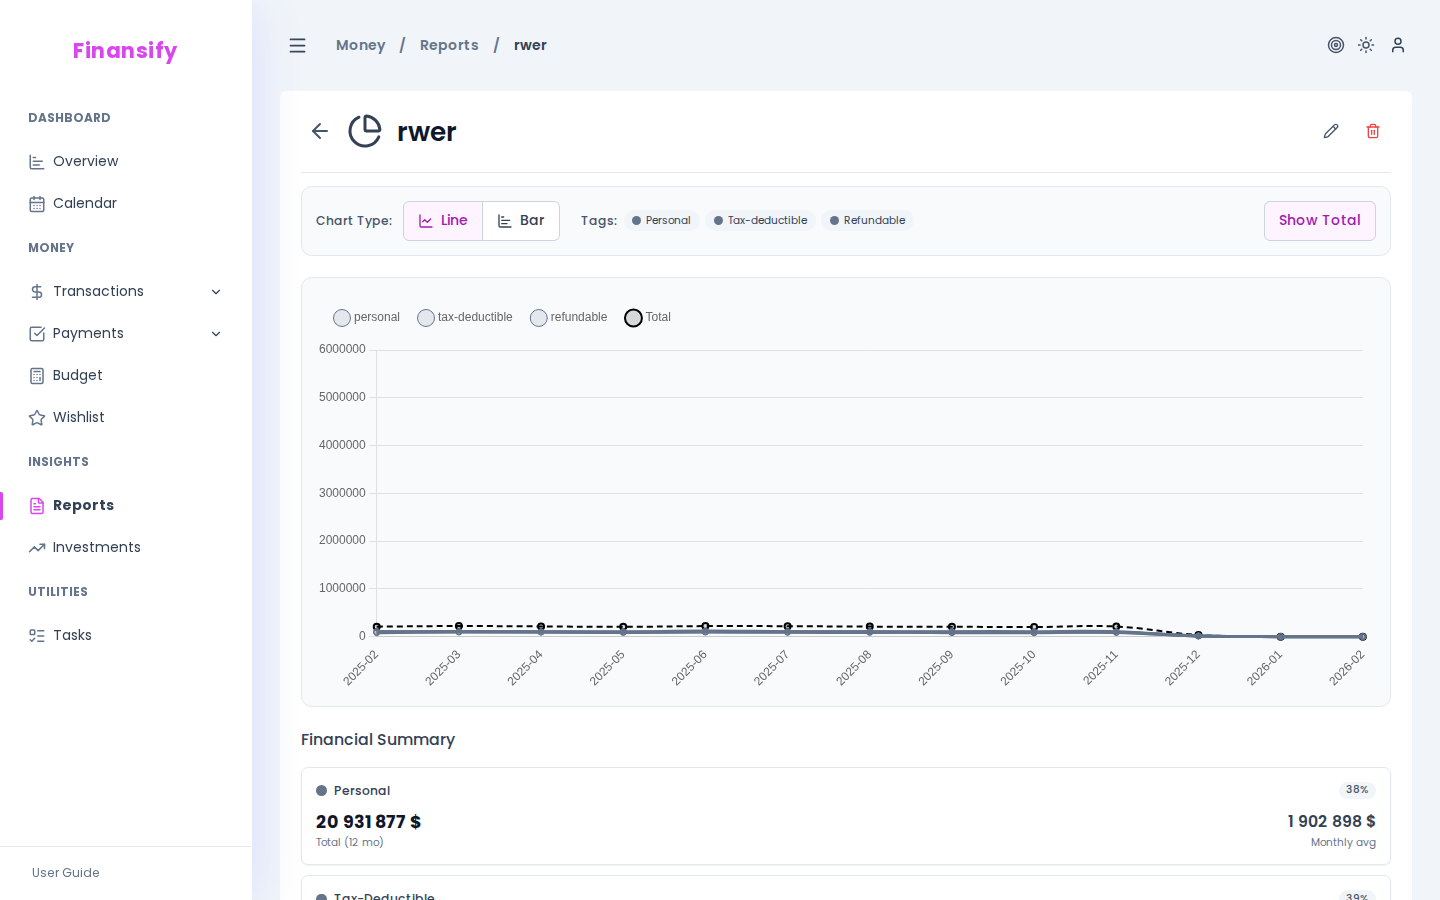Viewport: 1440px width, 900px height.
Task: Click the Finansify logo
Action: [x=125, y=51]
